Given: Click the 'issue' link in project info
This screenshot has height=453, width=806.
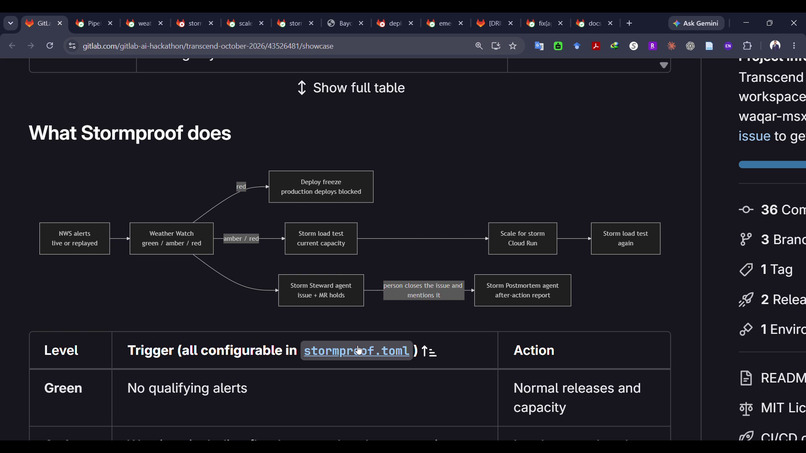Looking at the screenshot, I should pyautogui.click(x=754, y=136).
